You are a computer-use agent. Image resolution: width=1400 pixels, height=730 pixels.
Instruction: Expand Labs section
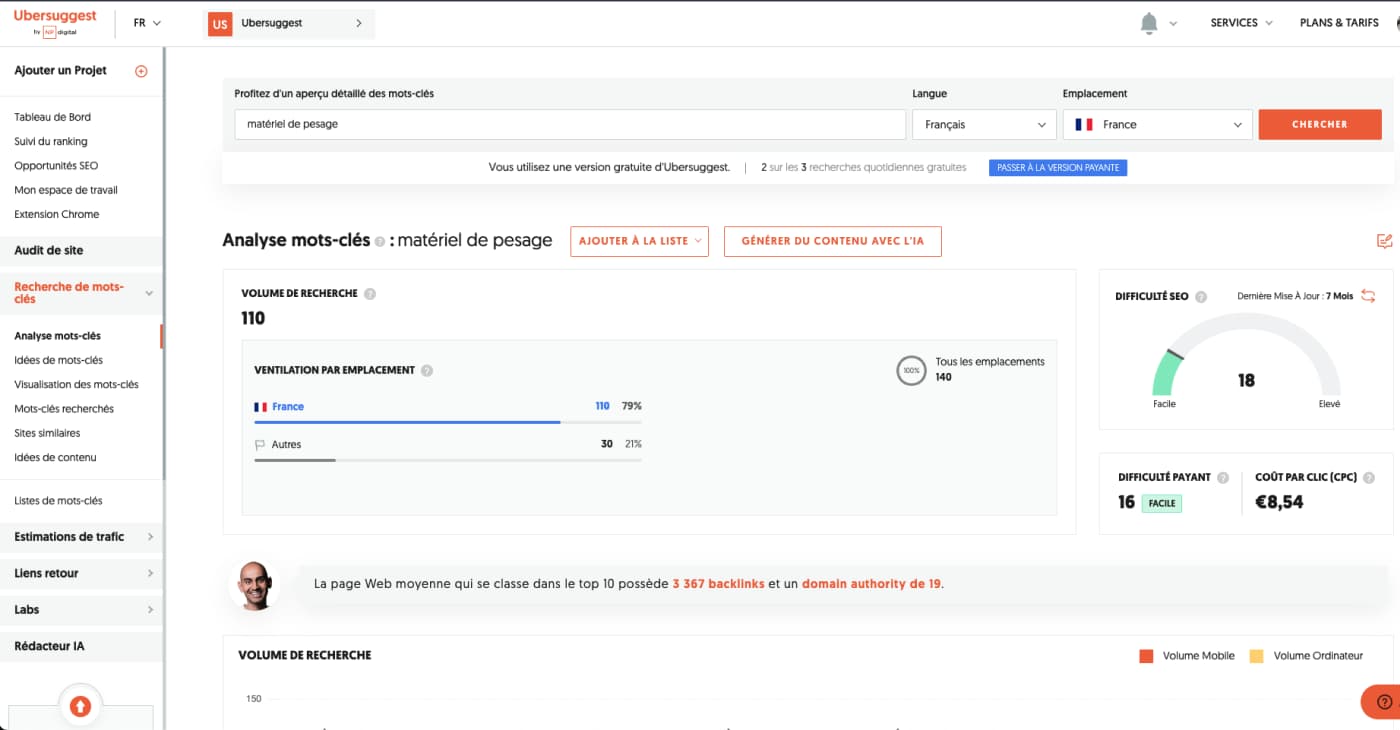tap(81, 610)
